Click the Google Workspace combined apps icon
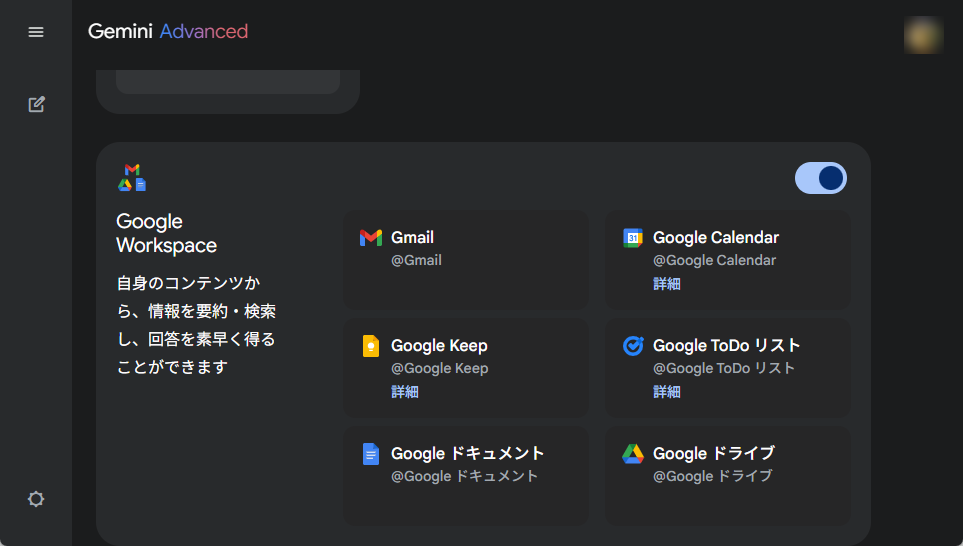Image resolution: width=963 pixels, height=546 pixels. coord(132,177)
